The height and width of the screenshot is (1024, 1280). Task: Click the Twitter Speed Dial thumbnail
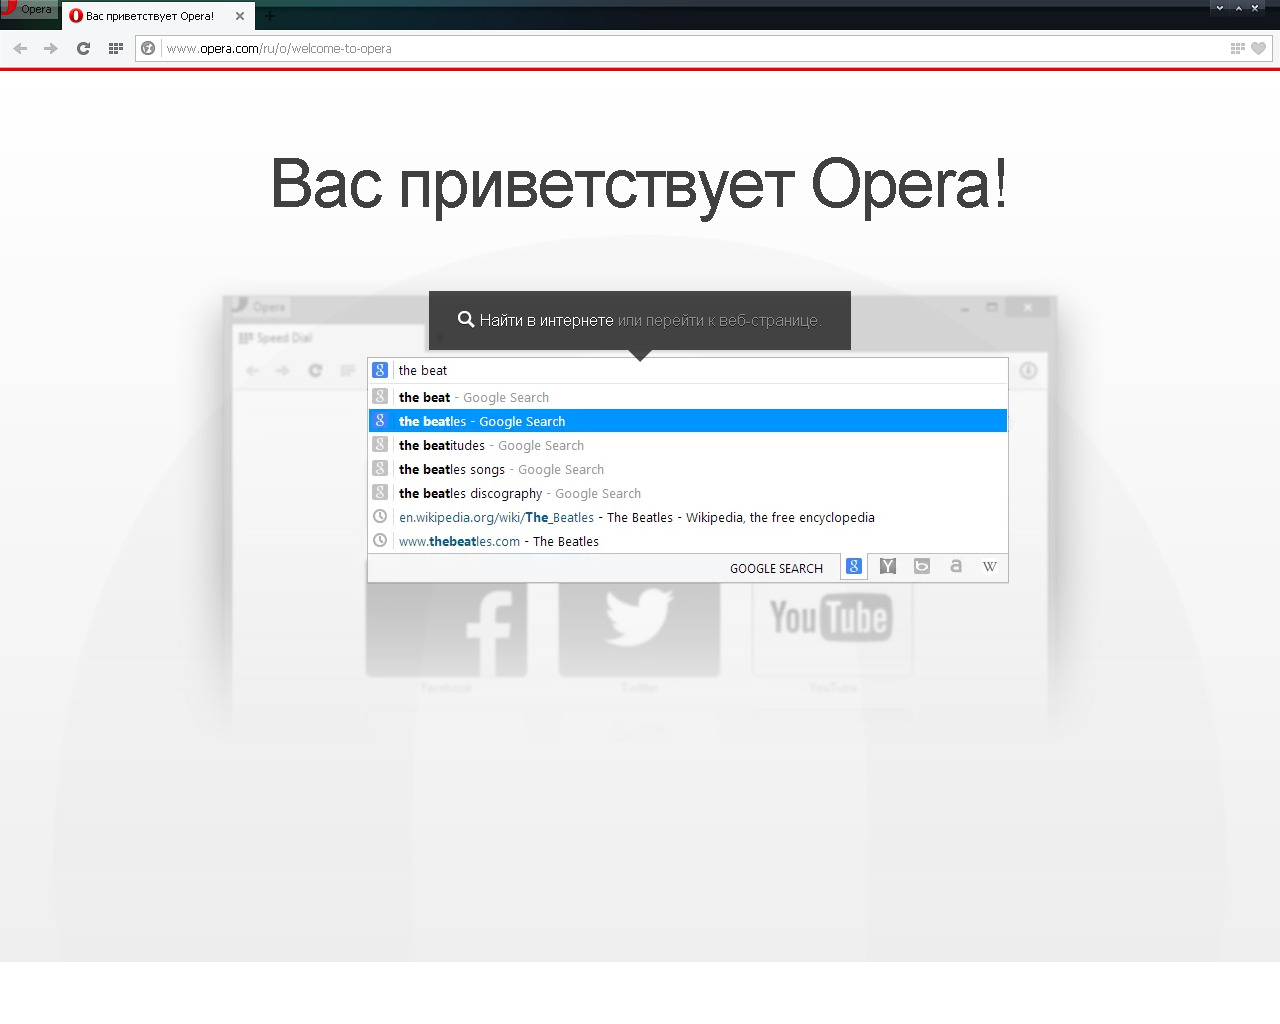(639, 629)
